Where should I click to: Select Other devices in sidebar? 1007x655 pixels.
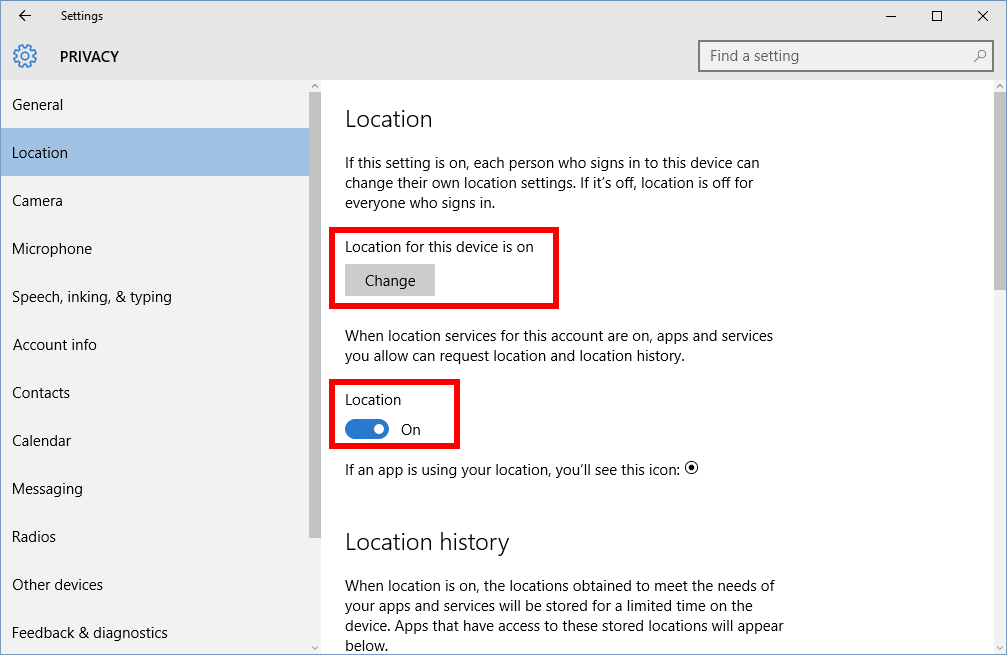point(57,585)
